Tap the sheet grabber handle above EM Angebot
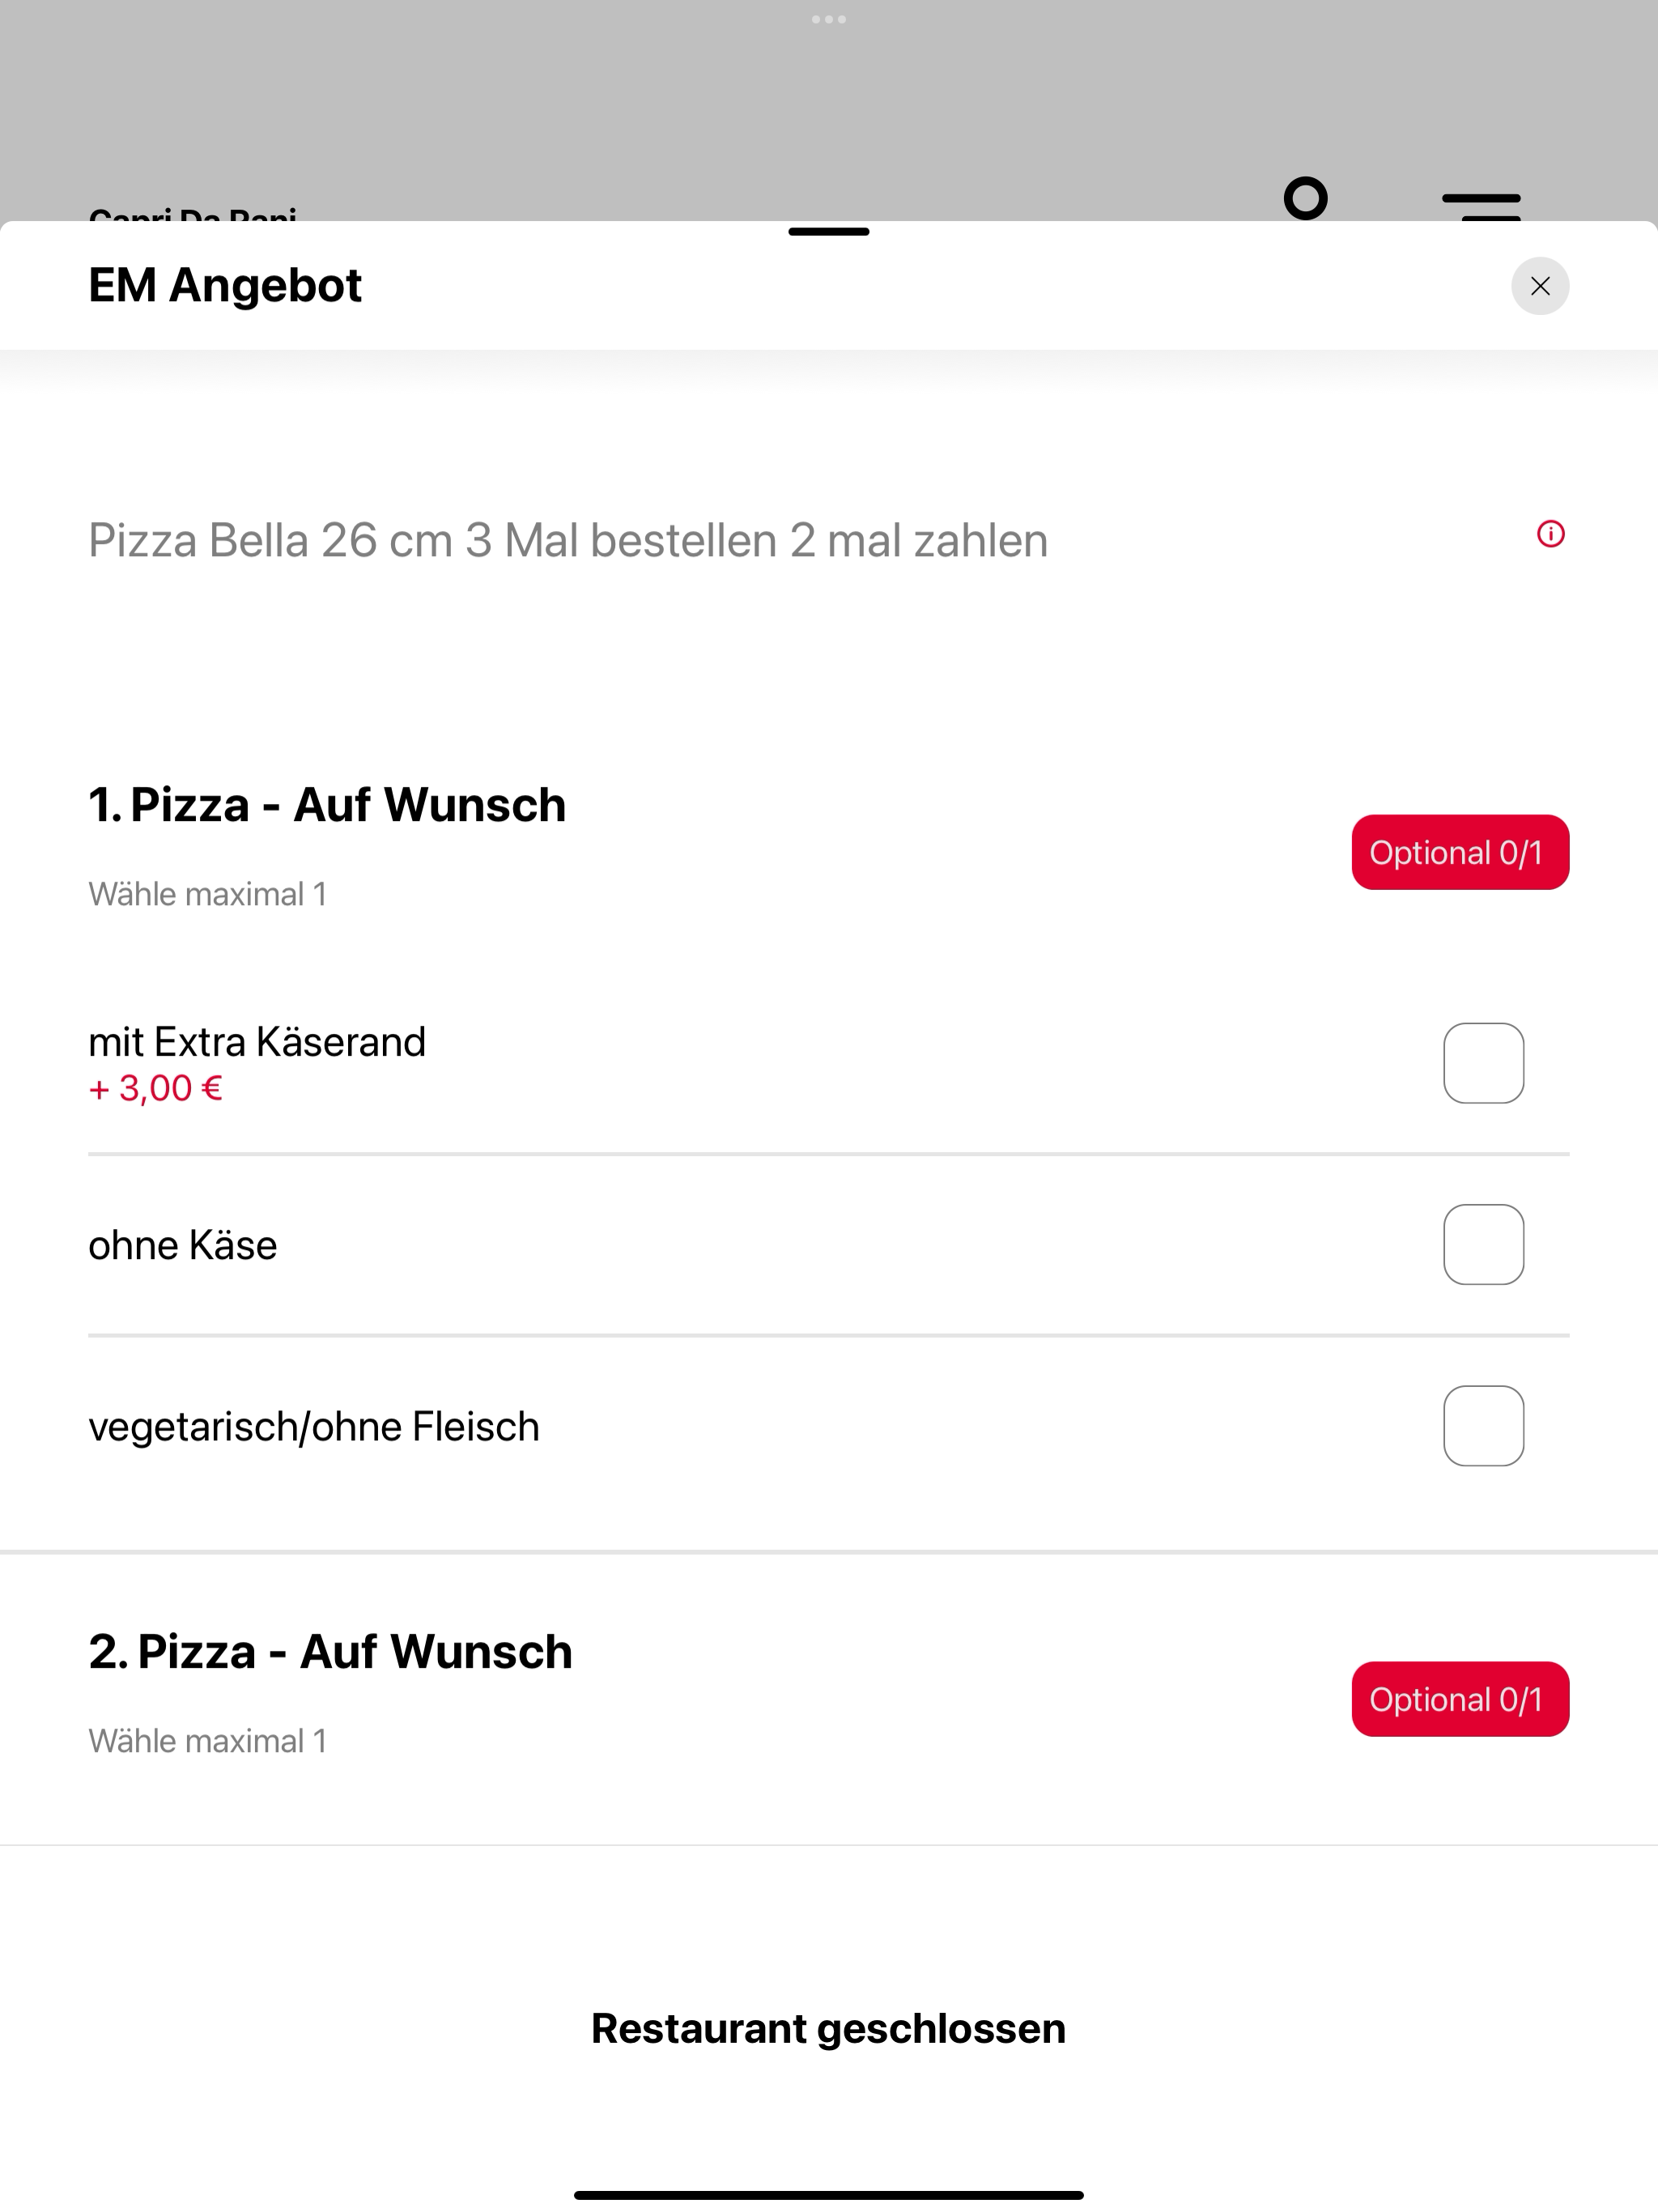The width and height of the screenshot is (1658, 2212). coord(829,232)
